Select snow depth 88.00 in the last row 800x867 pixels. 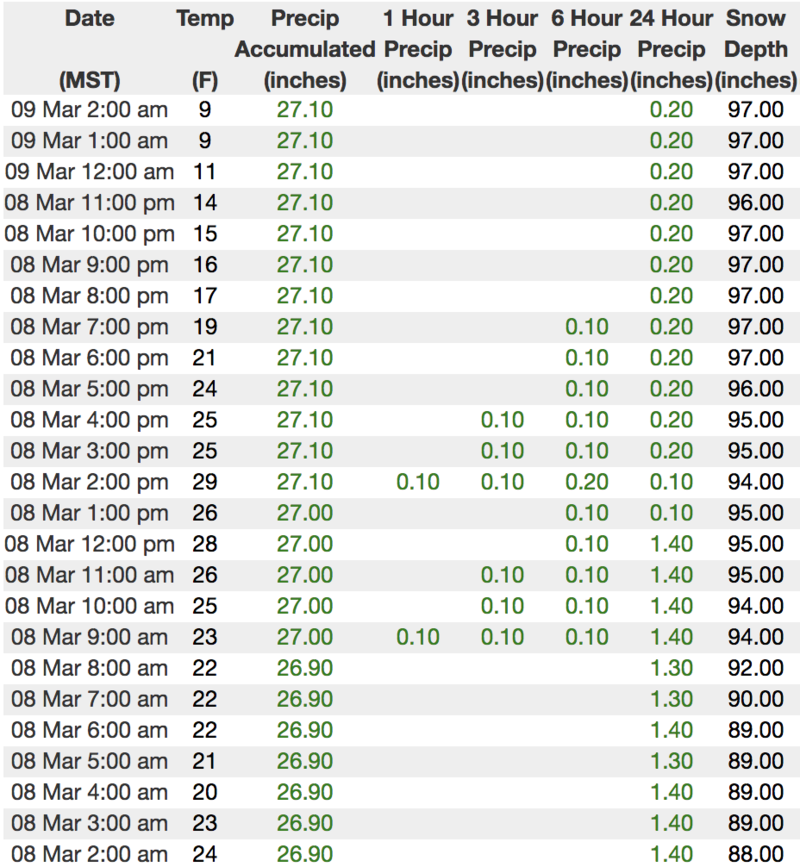(756, 854)
